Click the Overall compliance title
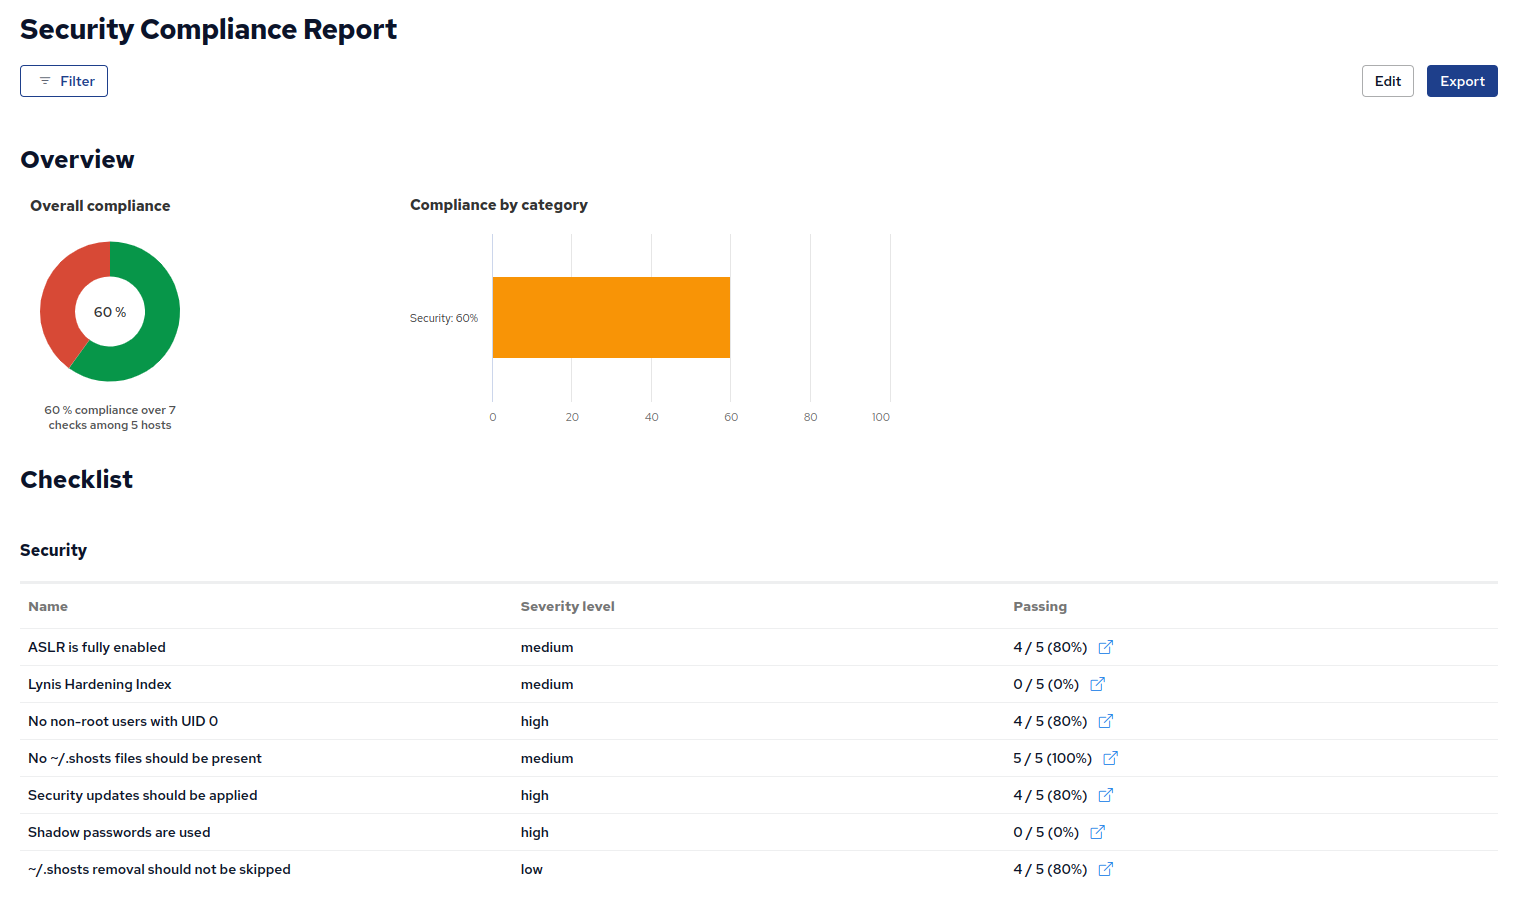Screen dimensions: 1518x899 100,205
